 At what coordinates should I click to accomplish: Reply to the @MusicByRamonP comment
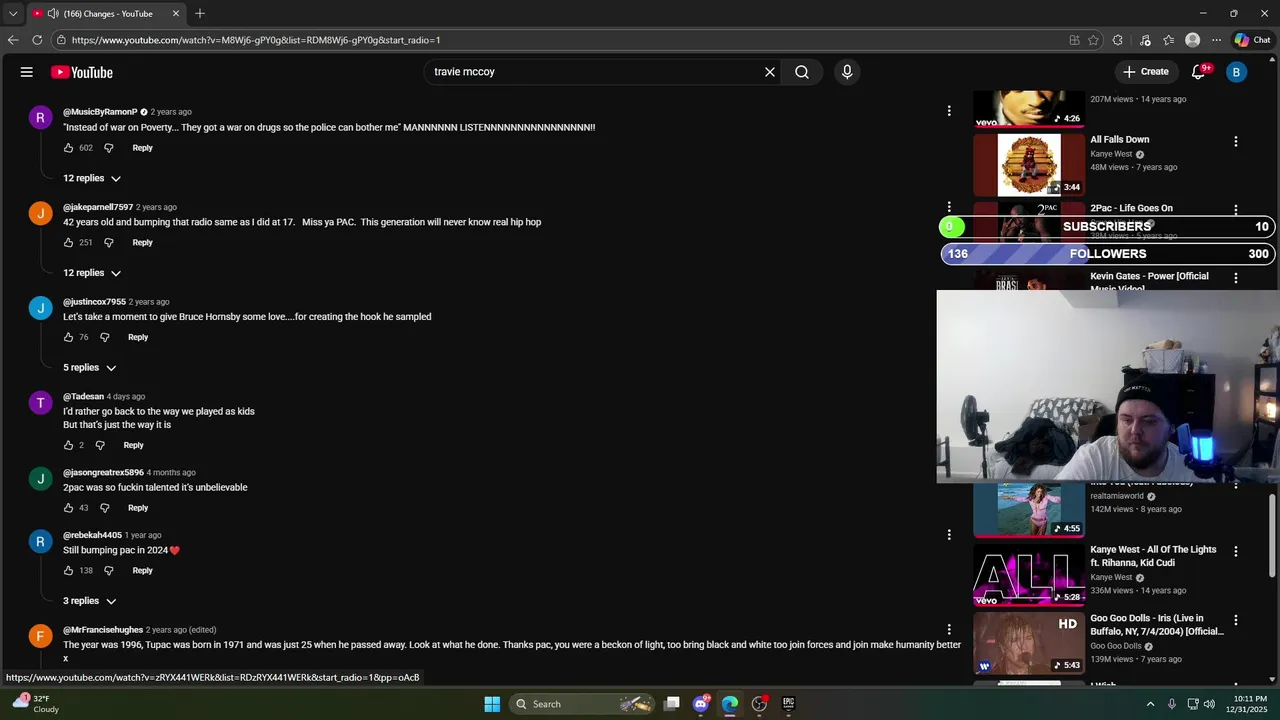coord(143,148)
